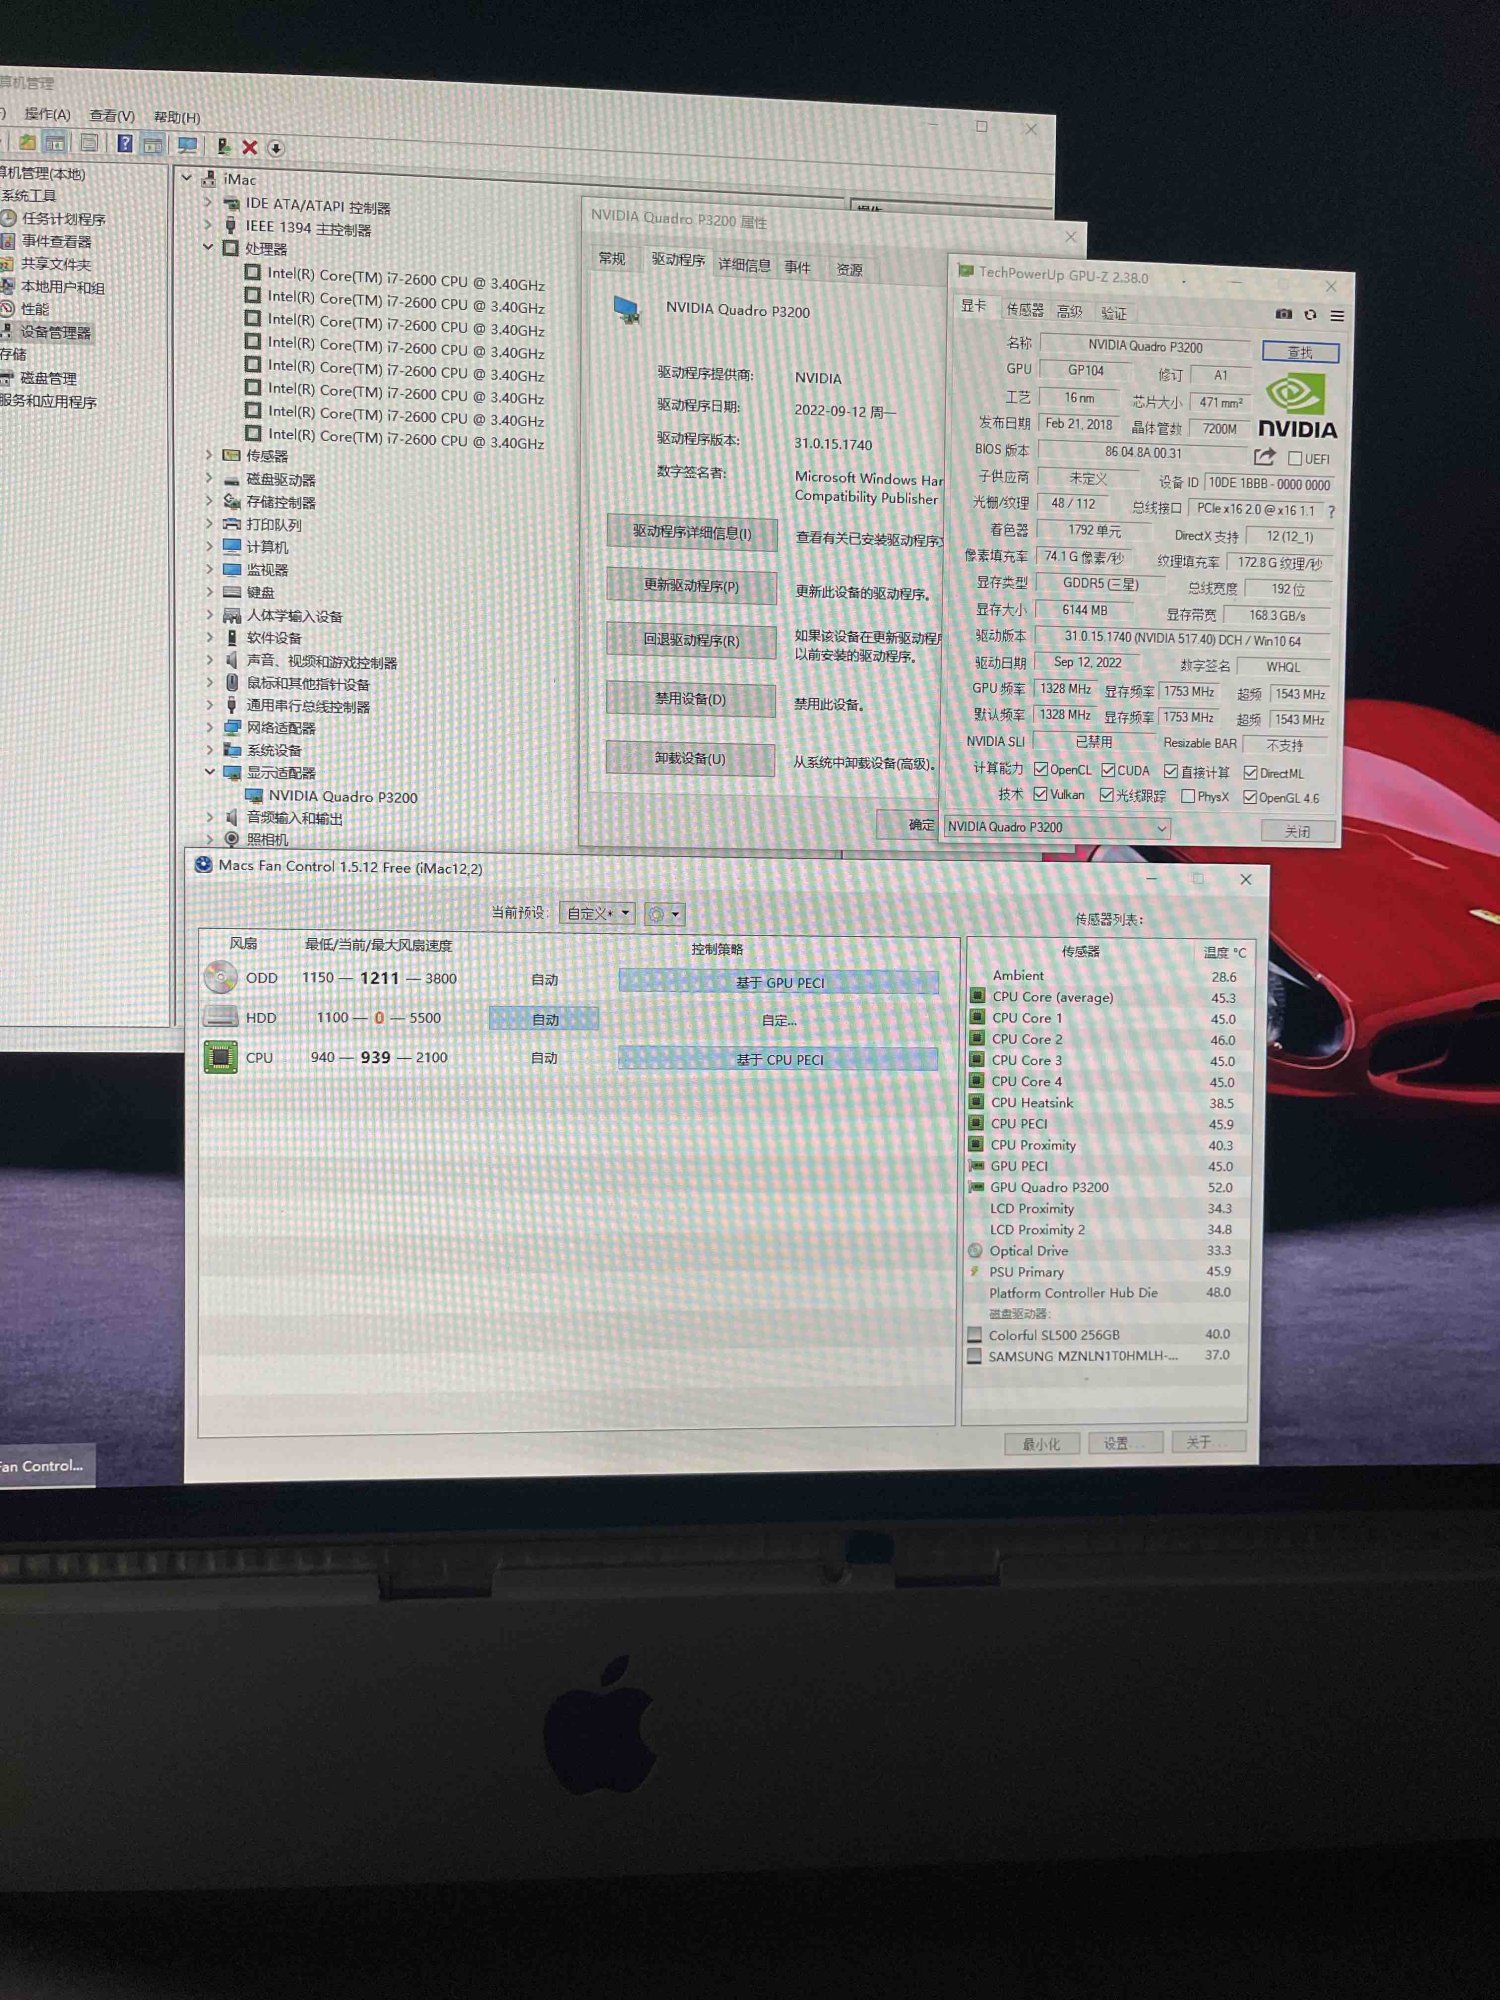Screen dimensions: 1500x2000
Task: Click the GPU name field in GPU-Z
Action: point(1145,346)
